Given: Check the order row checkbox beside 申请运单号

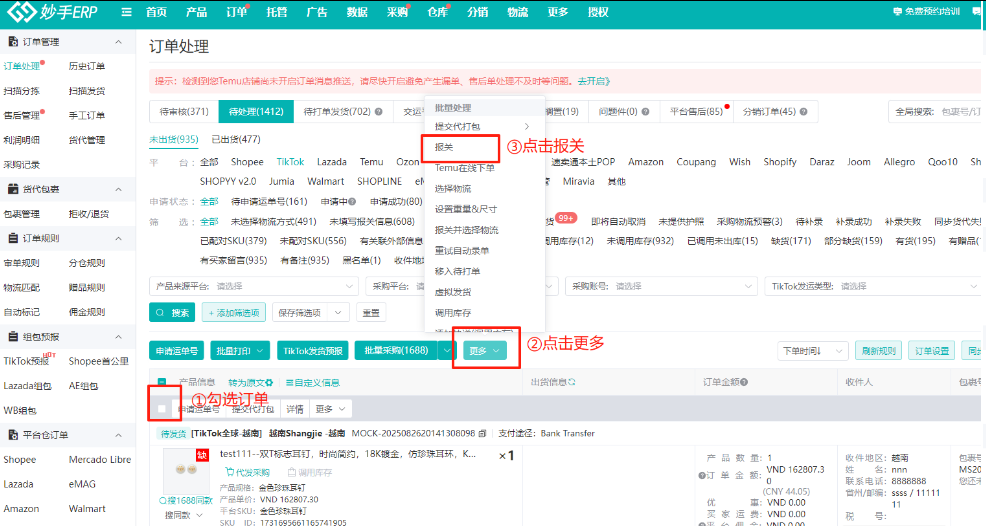Looking at the screenshot, I should pos(162,409).
